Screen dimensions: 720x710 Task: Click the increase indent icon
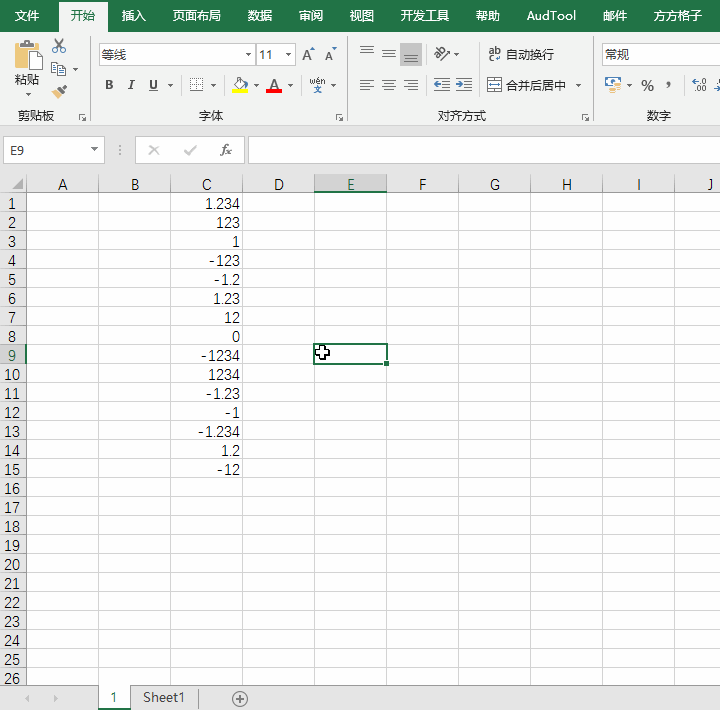tap(464, 85)
